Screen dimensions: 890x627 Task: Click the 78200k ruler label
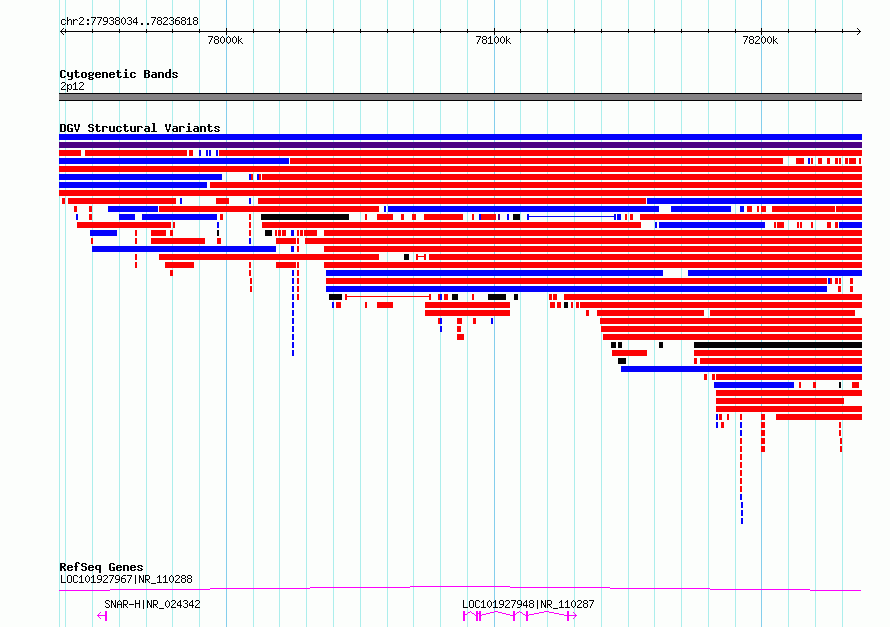tap(760, 40)
